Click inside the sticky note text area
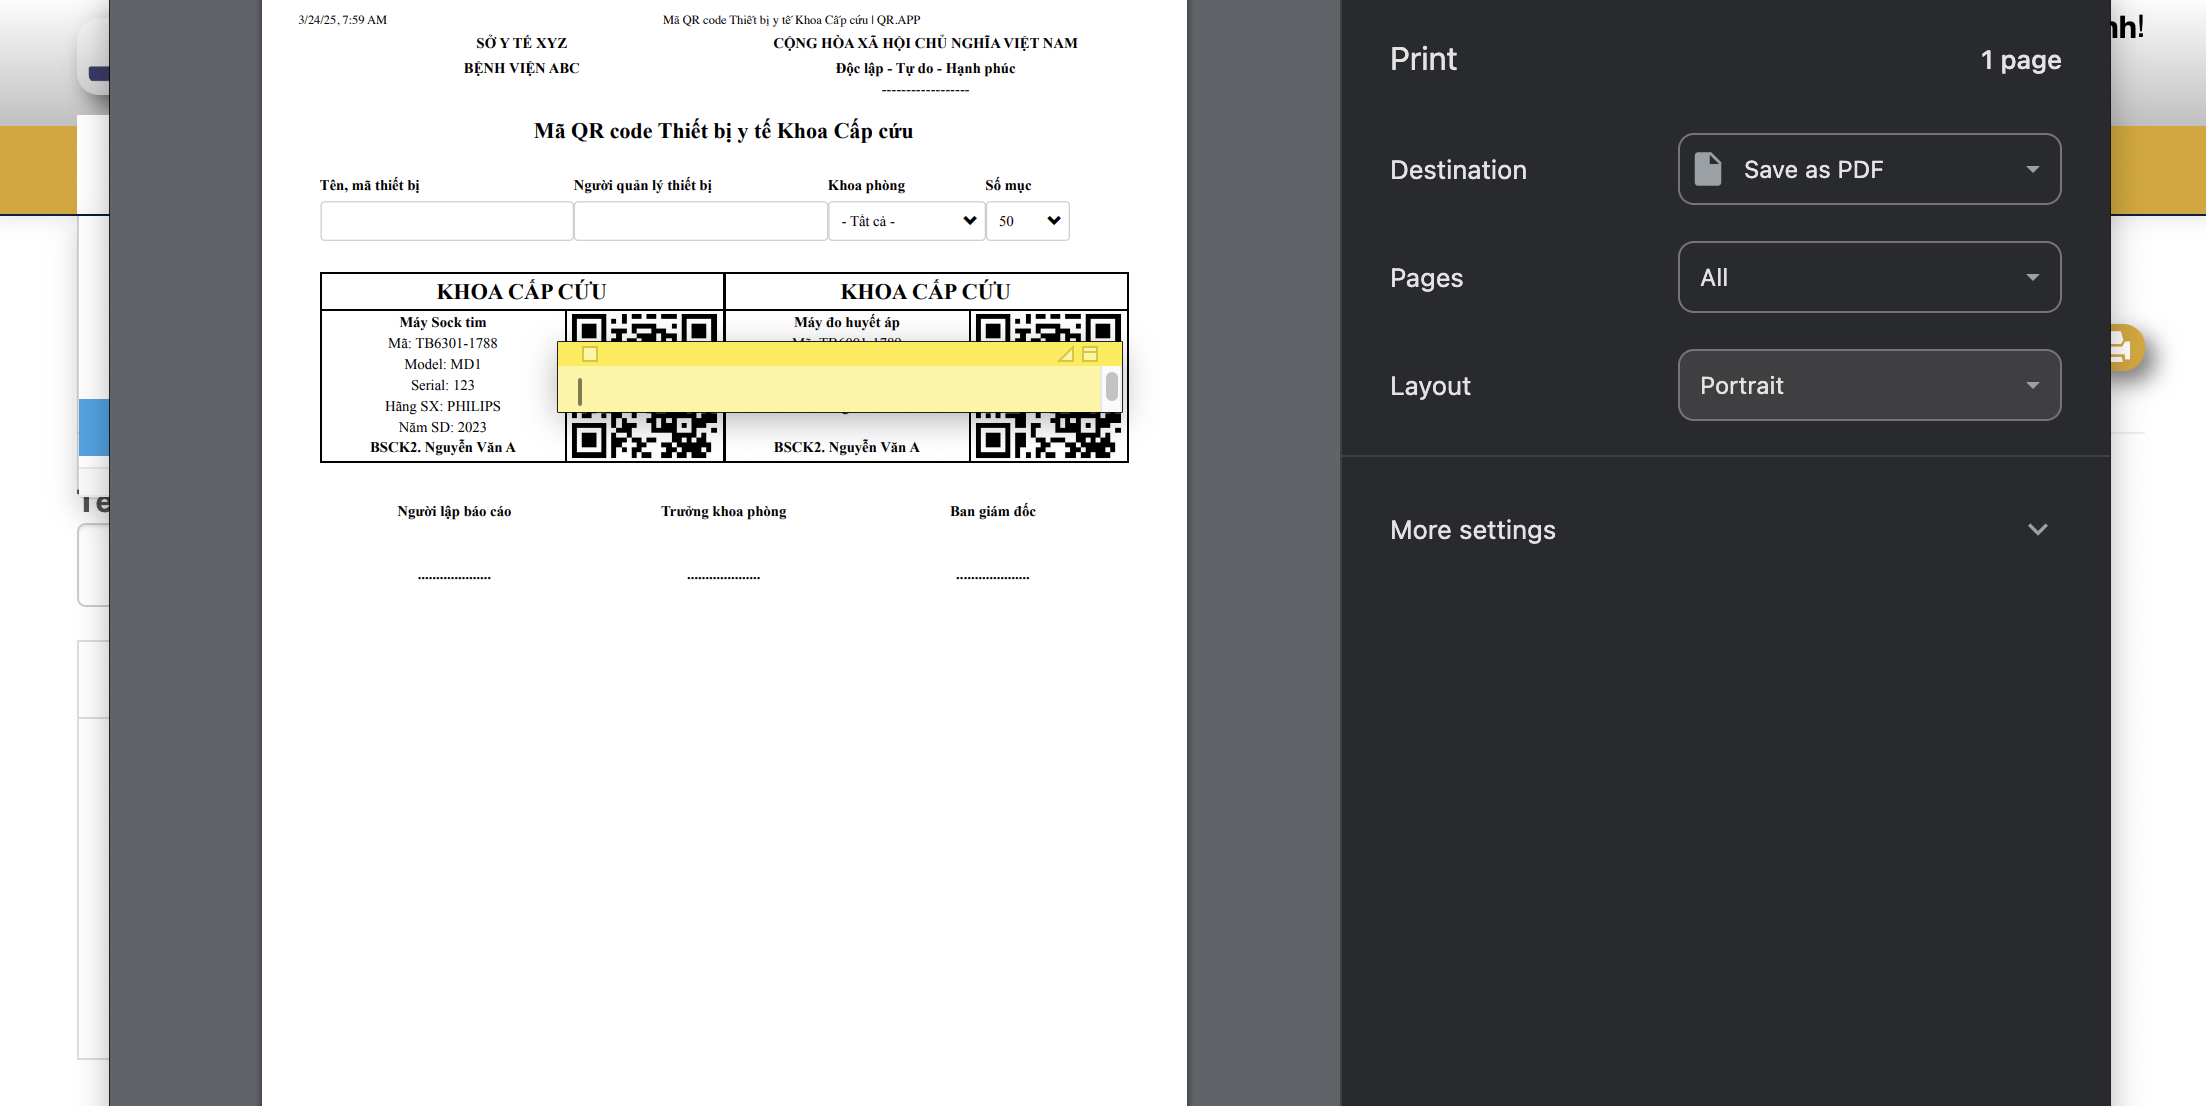 830,389
